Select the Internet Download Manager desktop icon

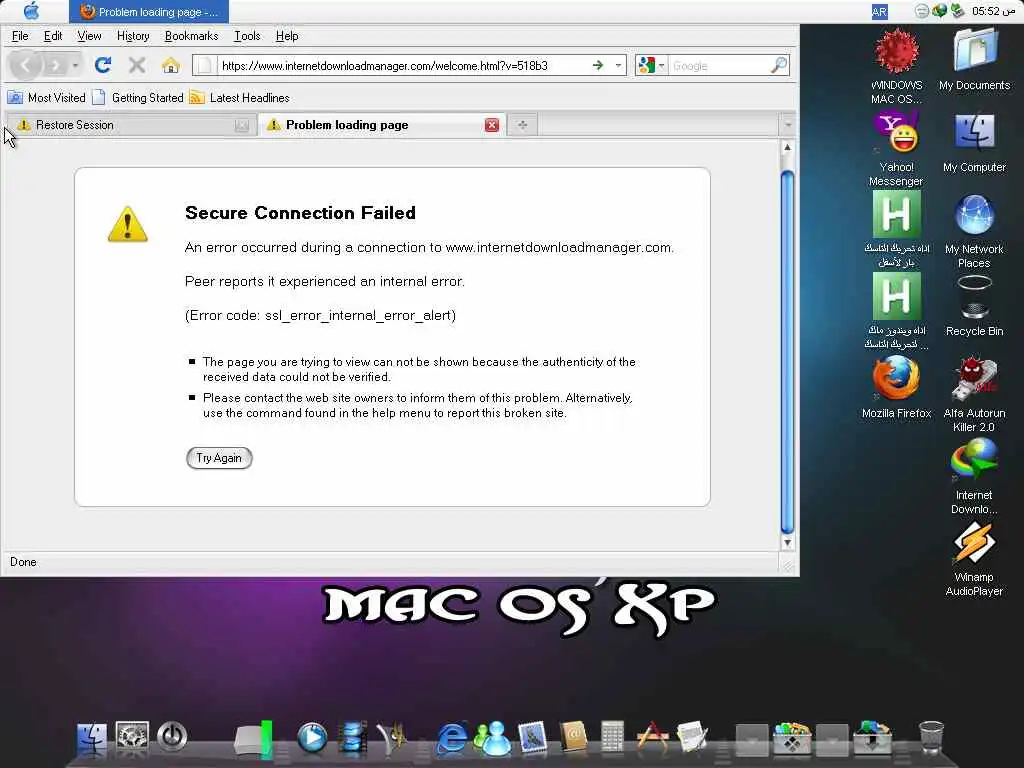[x=974, y=476]
